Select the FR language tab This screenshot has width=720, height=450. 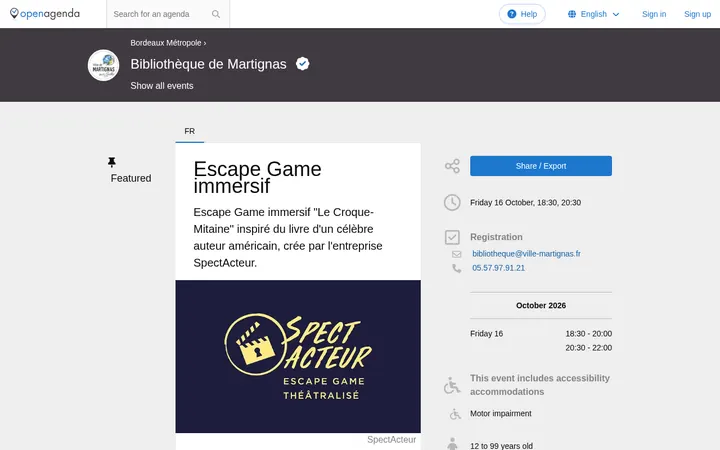(190, 131)
